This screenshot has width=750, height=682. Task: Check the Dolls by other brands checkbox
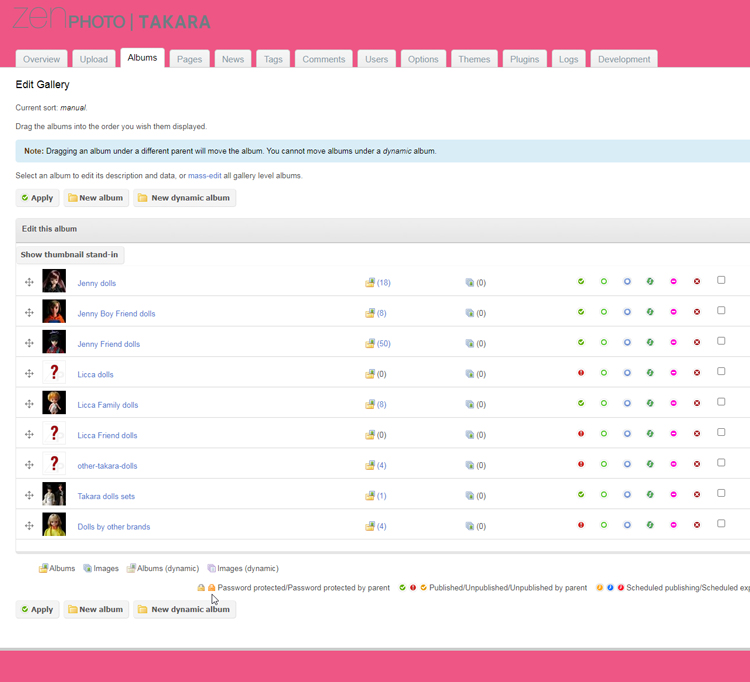click(x=721, y=523)
